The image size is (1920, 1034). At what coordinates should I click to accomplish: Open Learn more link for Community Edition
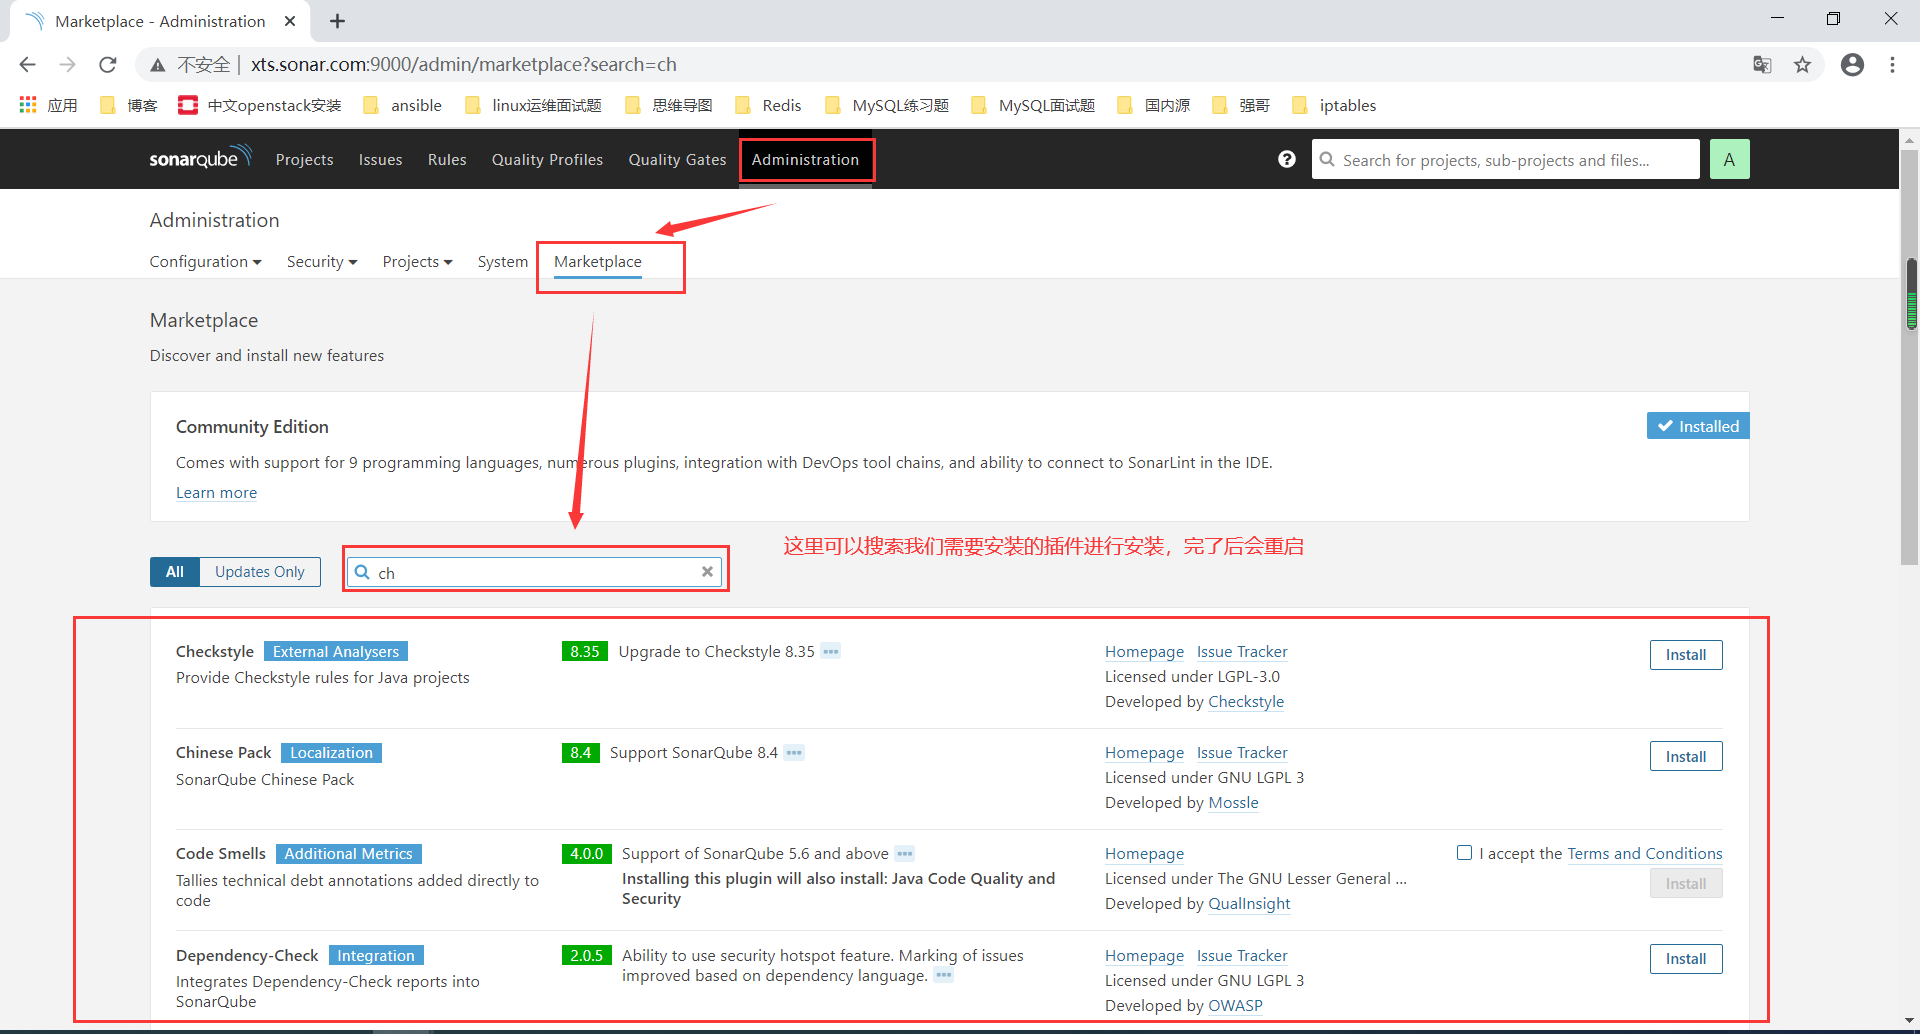click(x=216, y=493)
